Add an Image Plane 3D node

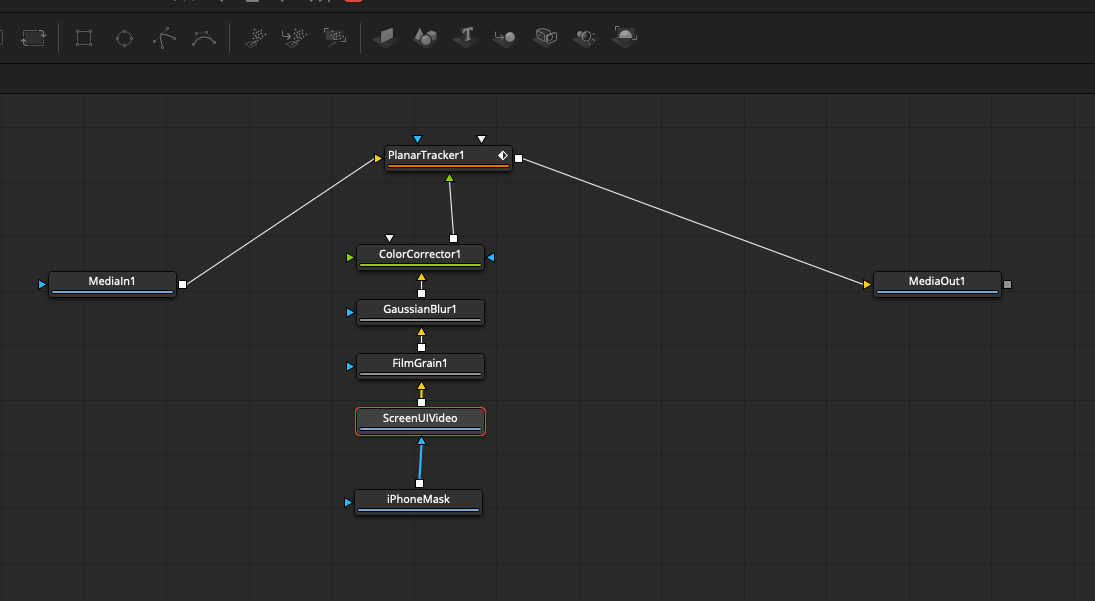pos(385,38)
